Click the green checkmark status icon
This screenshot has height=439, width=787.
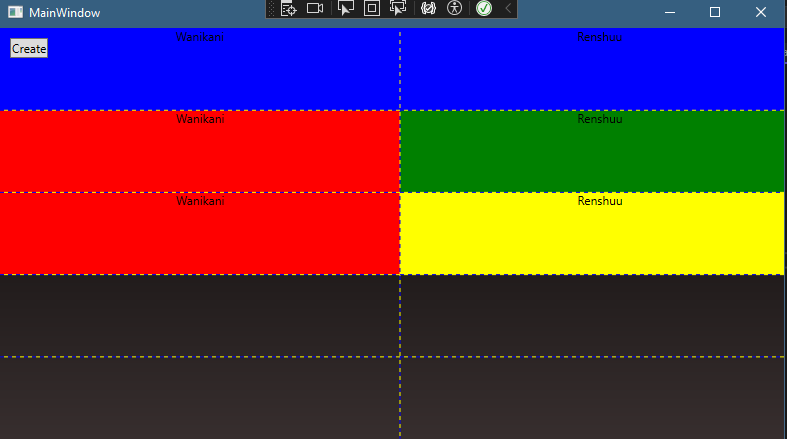[x=484, y=9]
